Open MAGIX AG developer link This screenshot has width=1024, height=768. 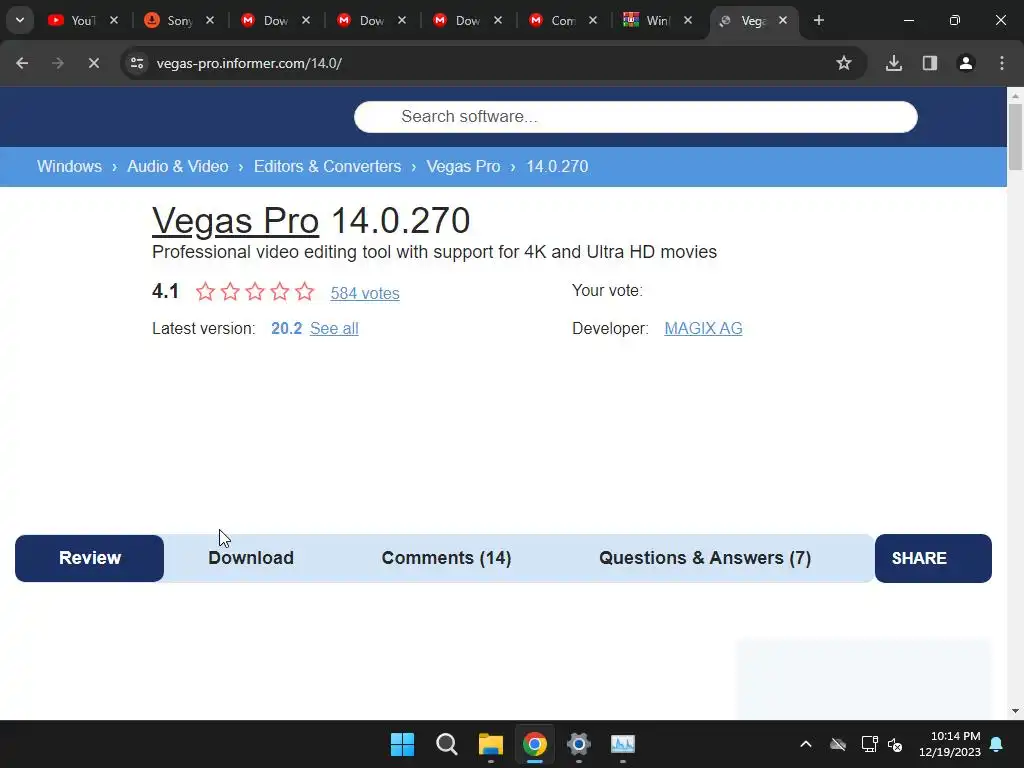coord(703,328)
